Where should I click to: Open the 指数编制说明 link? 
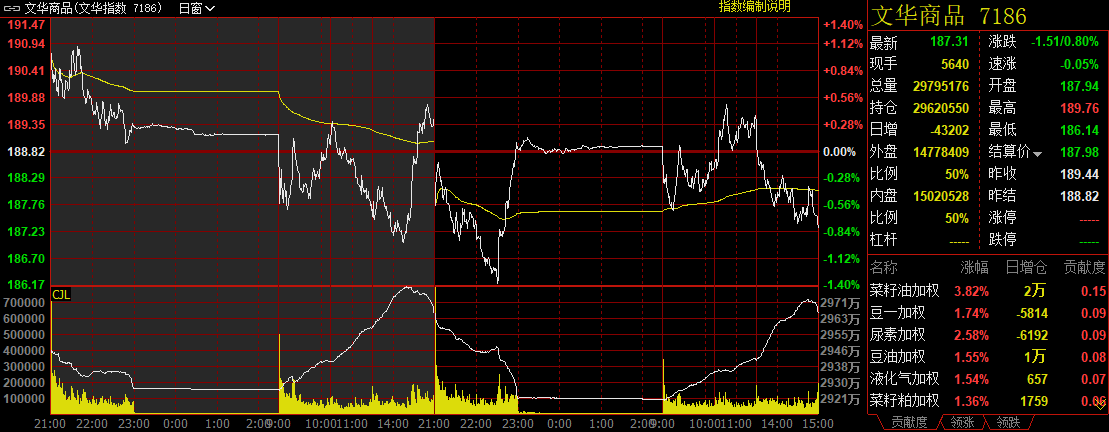point(755,6)
